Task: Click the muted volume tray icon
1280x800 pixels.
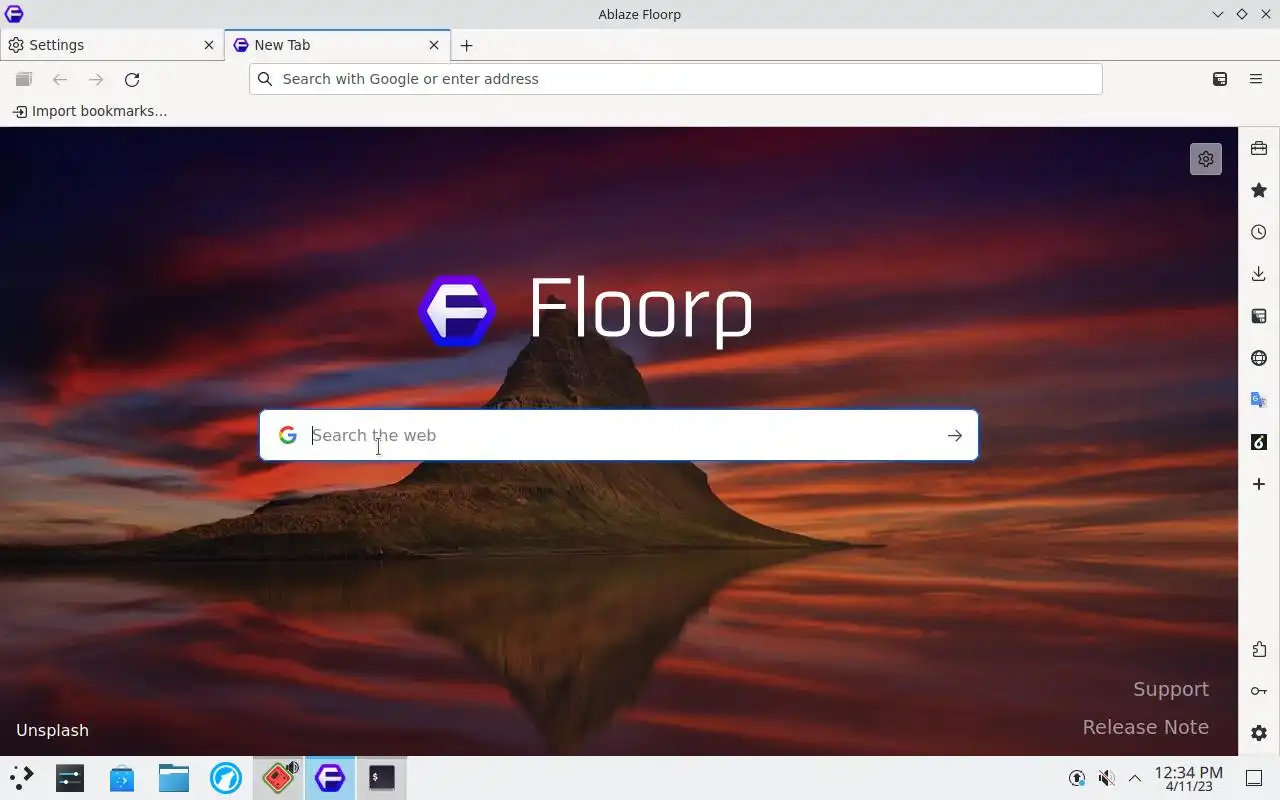Action: [x=1106, y=778]
